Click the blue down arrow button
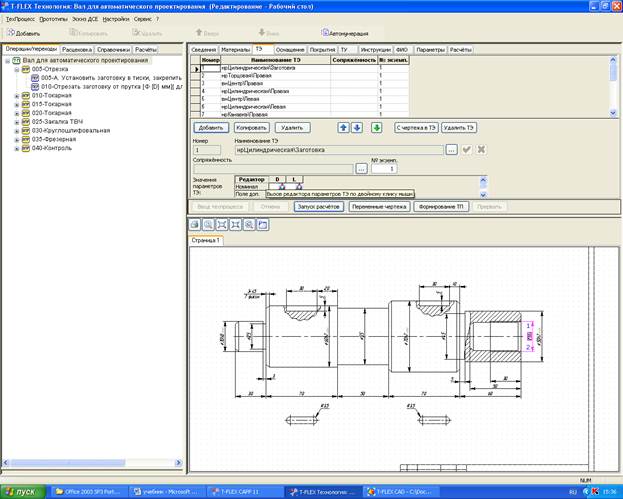 pos(357,128)
